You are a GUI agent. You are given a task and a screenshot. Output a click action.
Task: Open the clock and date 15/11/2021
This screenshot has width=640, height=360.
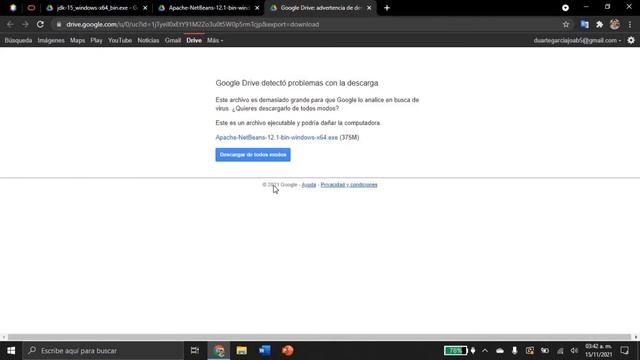point(599,351)
